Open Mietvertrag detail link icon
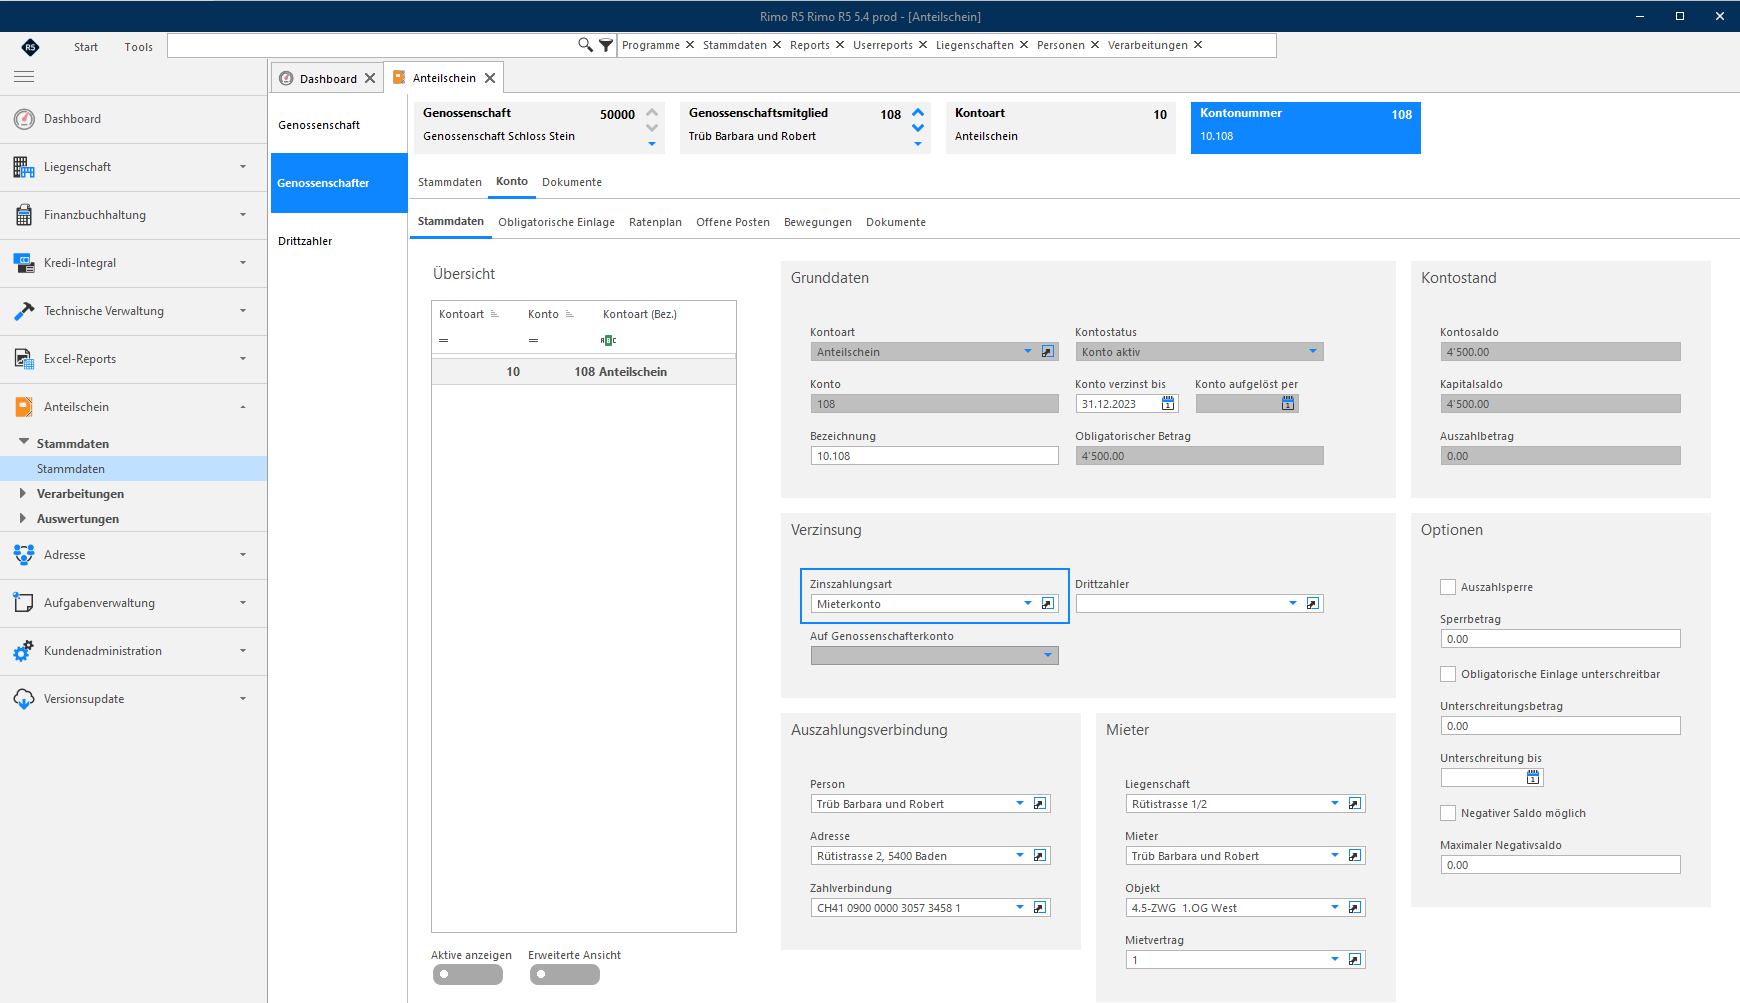This screenshot has height=1003, width=1740. coord(1355,960)
